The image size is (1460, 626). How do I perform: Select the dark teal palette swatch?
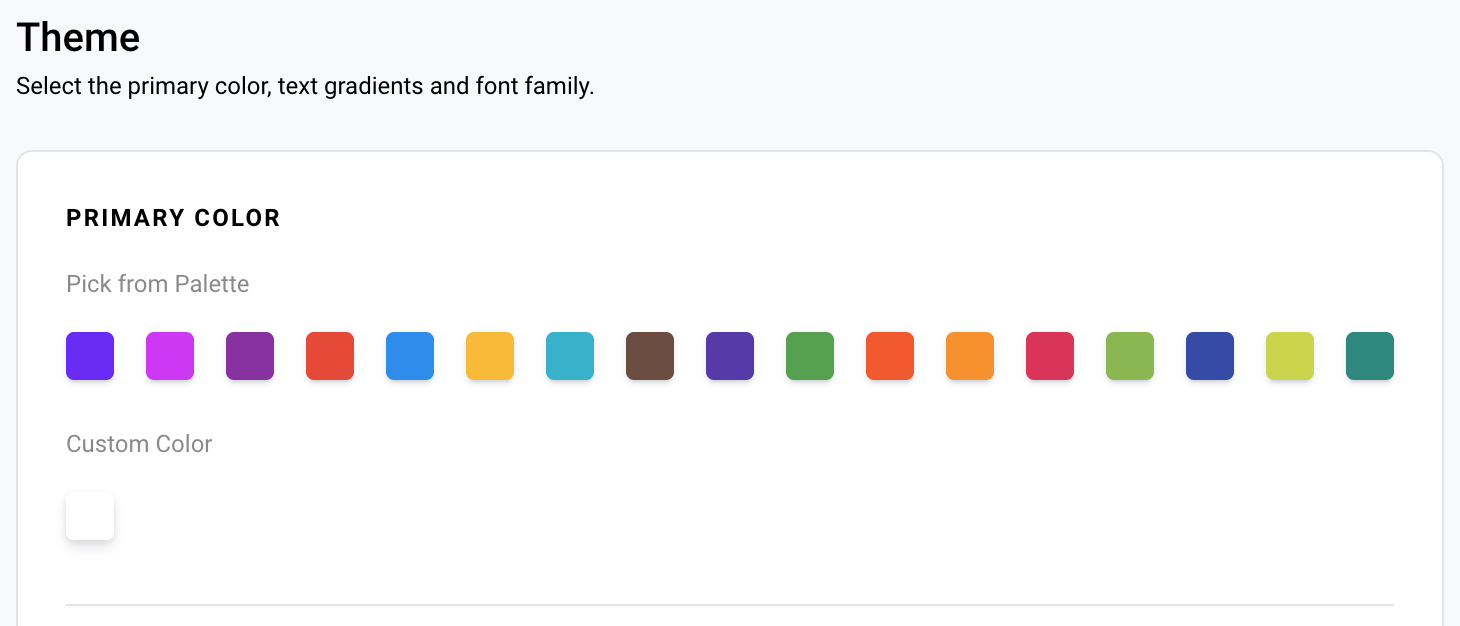pos(1370,356)
